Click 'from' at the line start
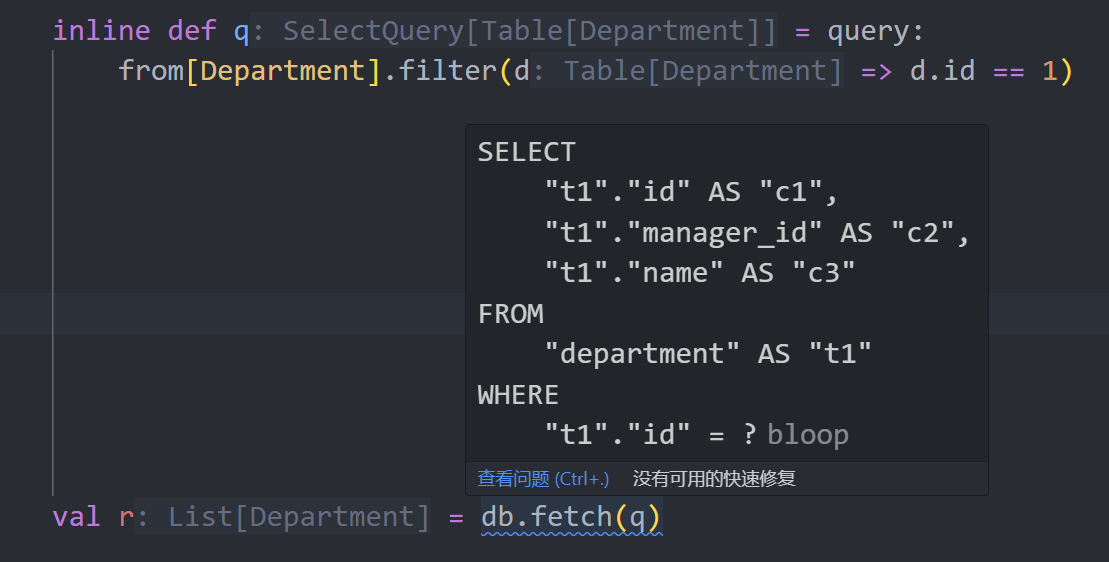1109x562 pixels. coord(151,71)
